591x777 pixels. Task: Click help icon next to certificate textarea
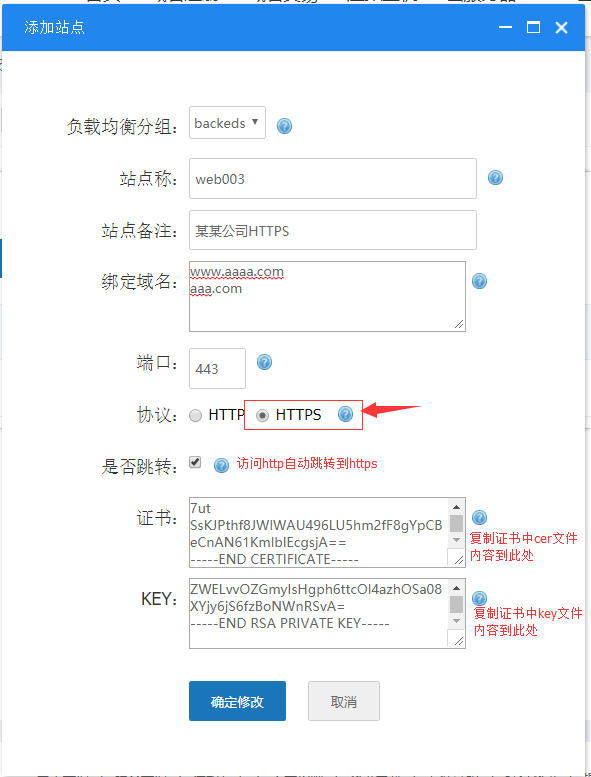click(x=479, y=517)
